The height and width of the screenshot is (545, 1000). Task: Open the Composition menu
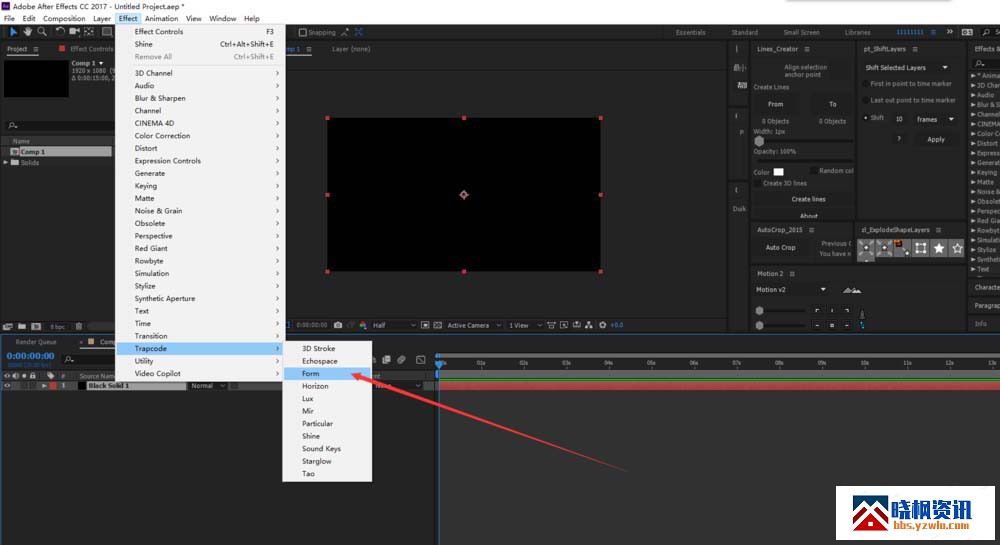(x=64, y=18)
